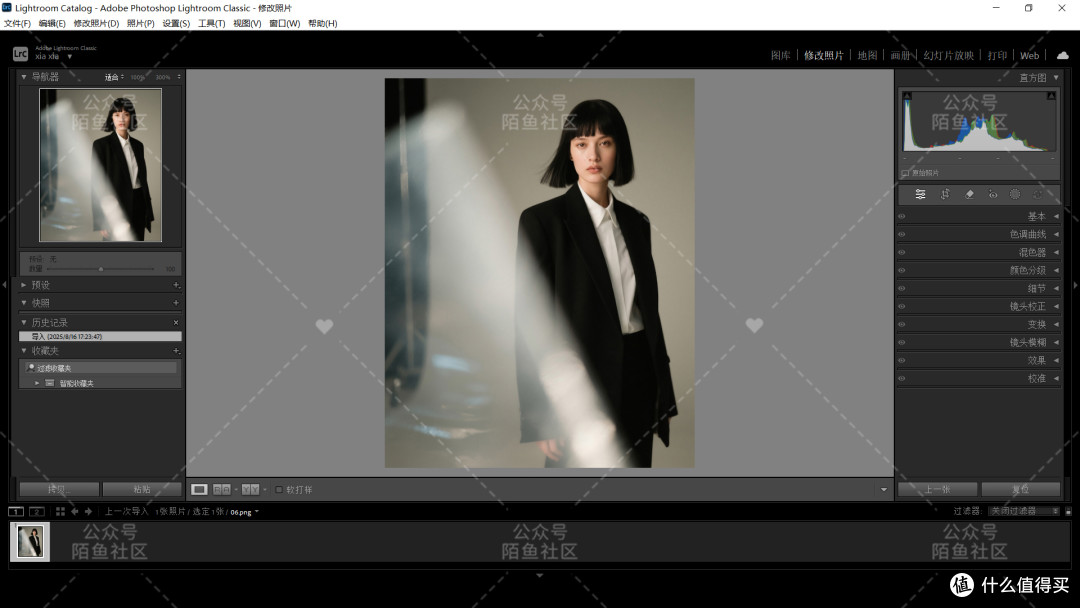Switch to the 图库 module
This screenshot has height=608, width=1080.
(x=780, y=55)
